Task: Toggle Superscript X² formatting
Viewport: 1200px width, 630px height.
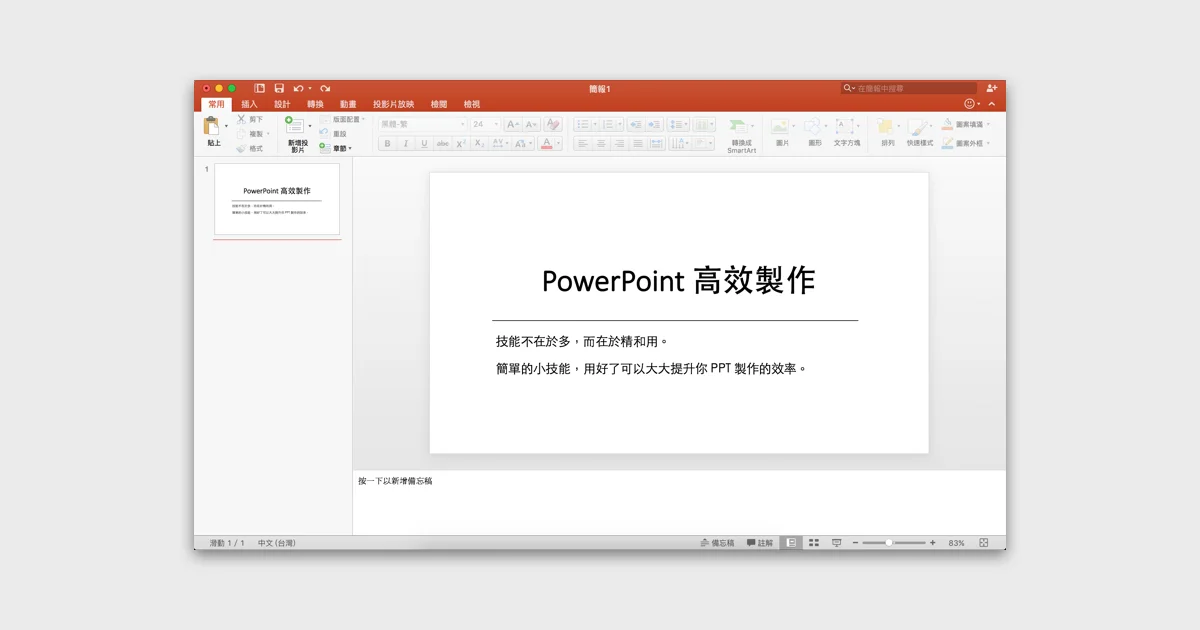Action: point(461,144)
